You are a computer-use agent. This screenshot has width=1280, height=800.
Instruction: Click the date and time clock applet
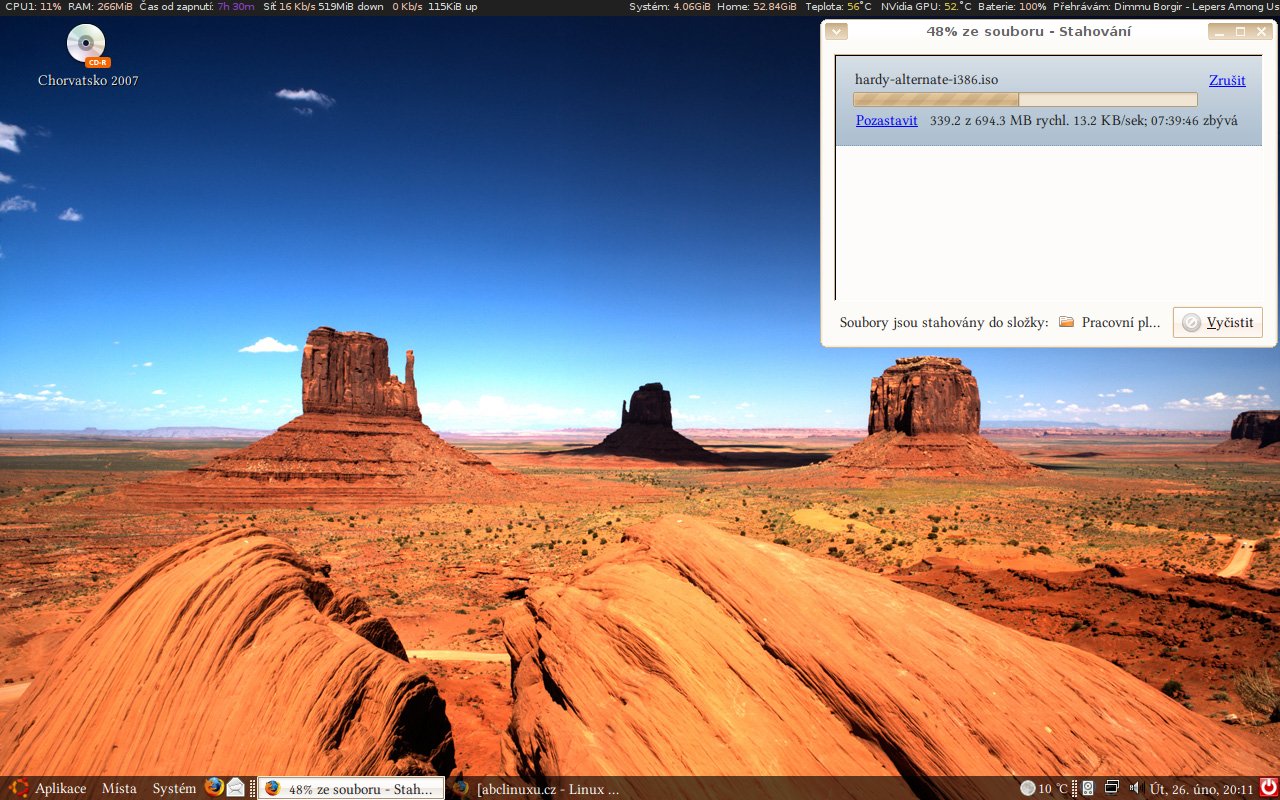[x=1201, y=788]
